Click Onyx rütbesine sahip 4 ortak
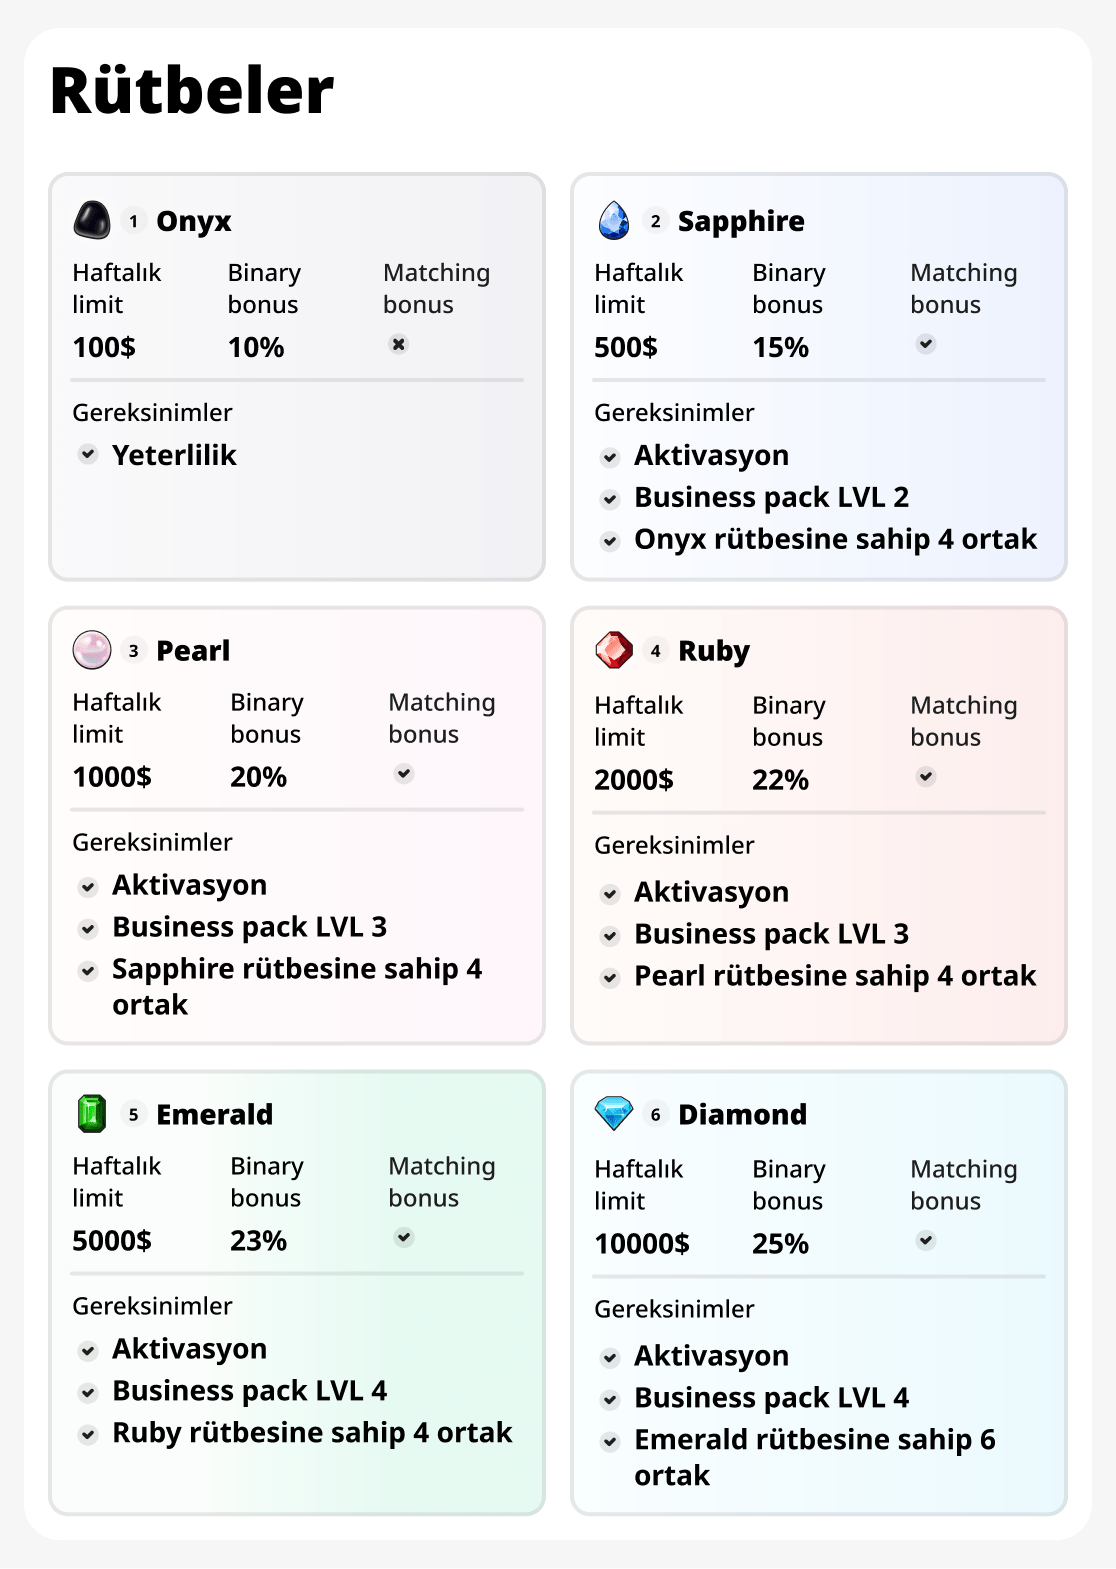The width and height of the screenshot is (1116, 1569). (x=835, y=539)
